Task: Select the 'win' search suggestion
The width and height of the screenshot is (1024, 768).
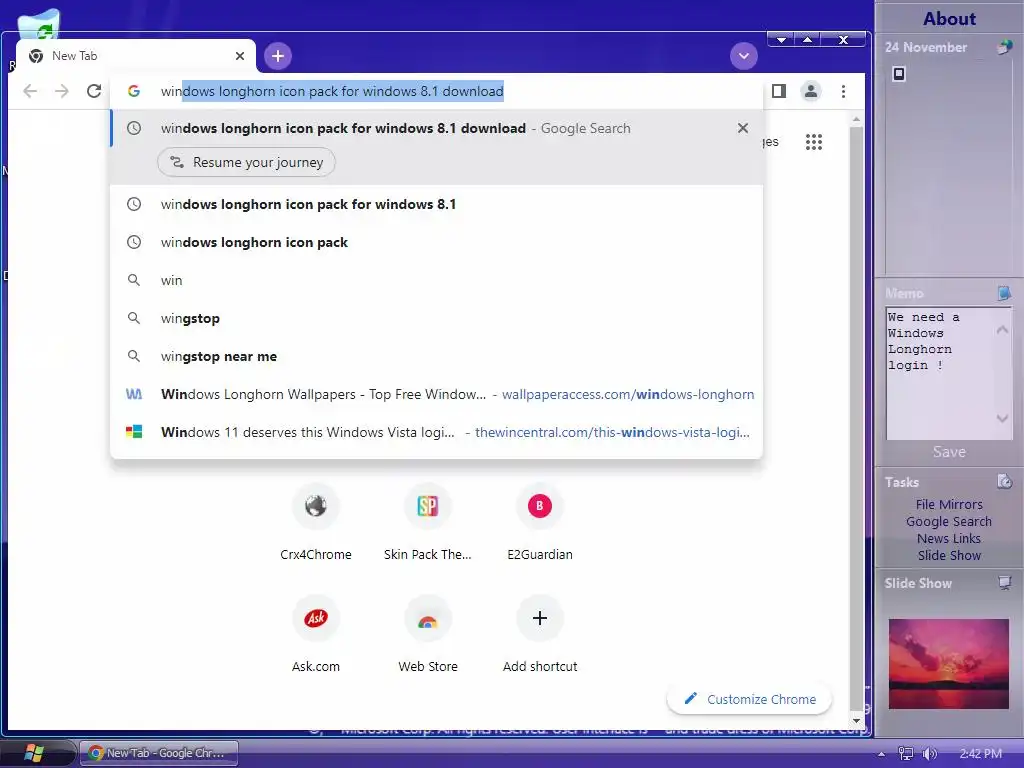Action: pyautogui.click(x=436, y=280)
